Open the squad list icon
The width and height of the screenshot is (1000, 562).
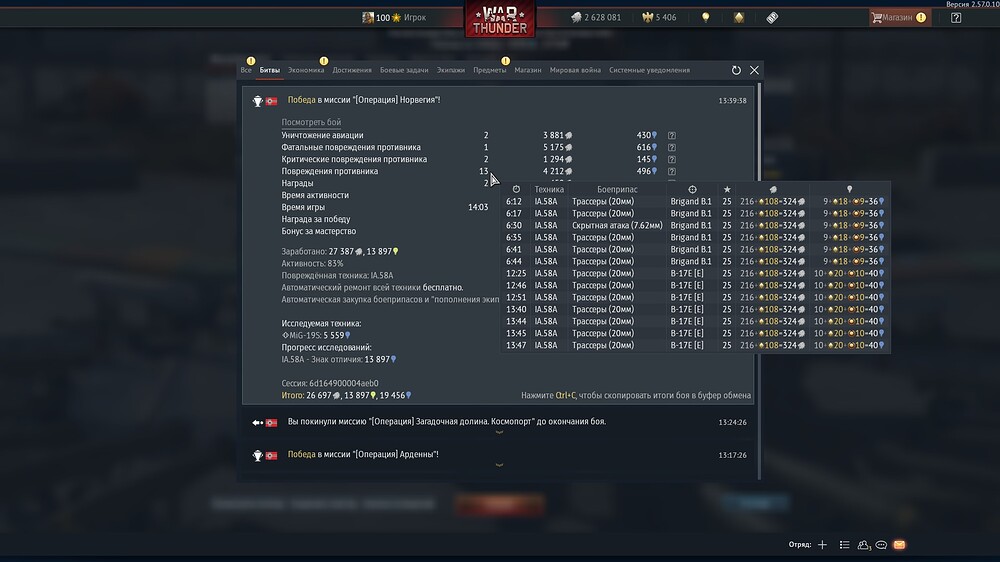(844, 545)
